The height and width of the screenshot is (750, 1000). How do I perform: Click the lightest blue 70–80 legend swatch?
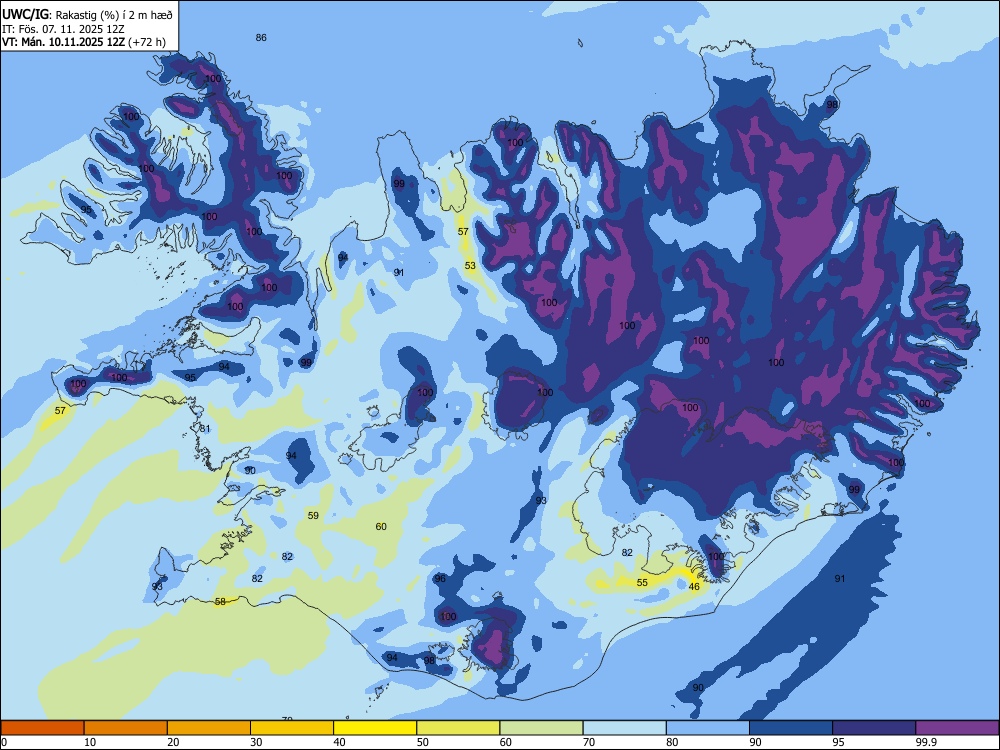point(624,728)
